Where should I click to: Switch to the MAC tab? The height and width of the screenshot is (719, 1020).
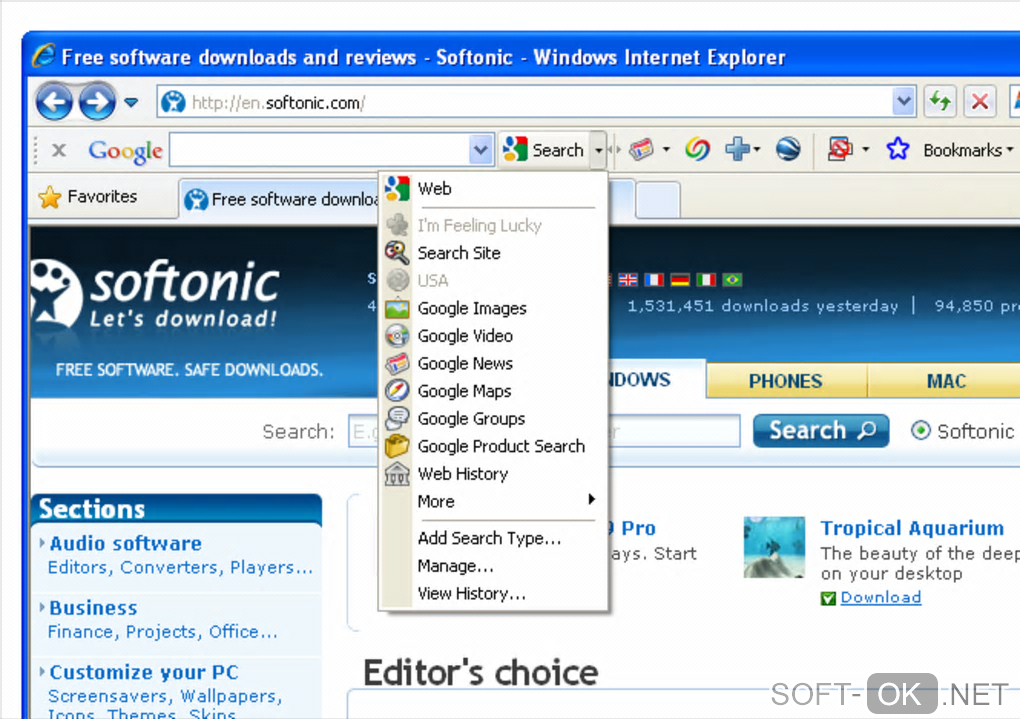[945, 381]
